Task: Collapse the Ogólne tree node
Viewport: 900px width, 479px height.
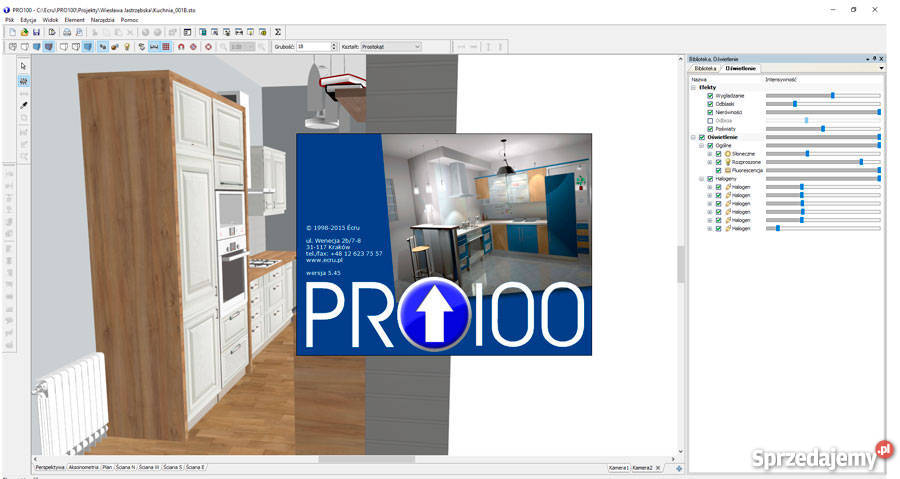Action: pyautogui.click(x=701, y=146)
